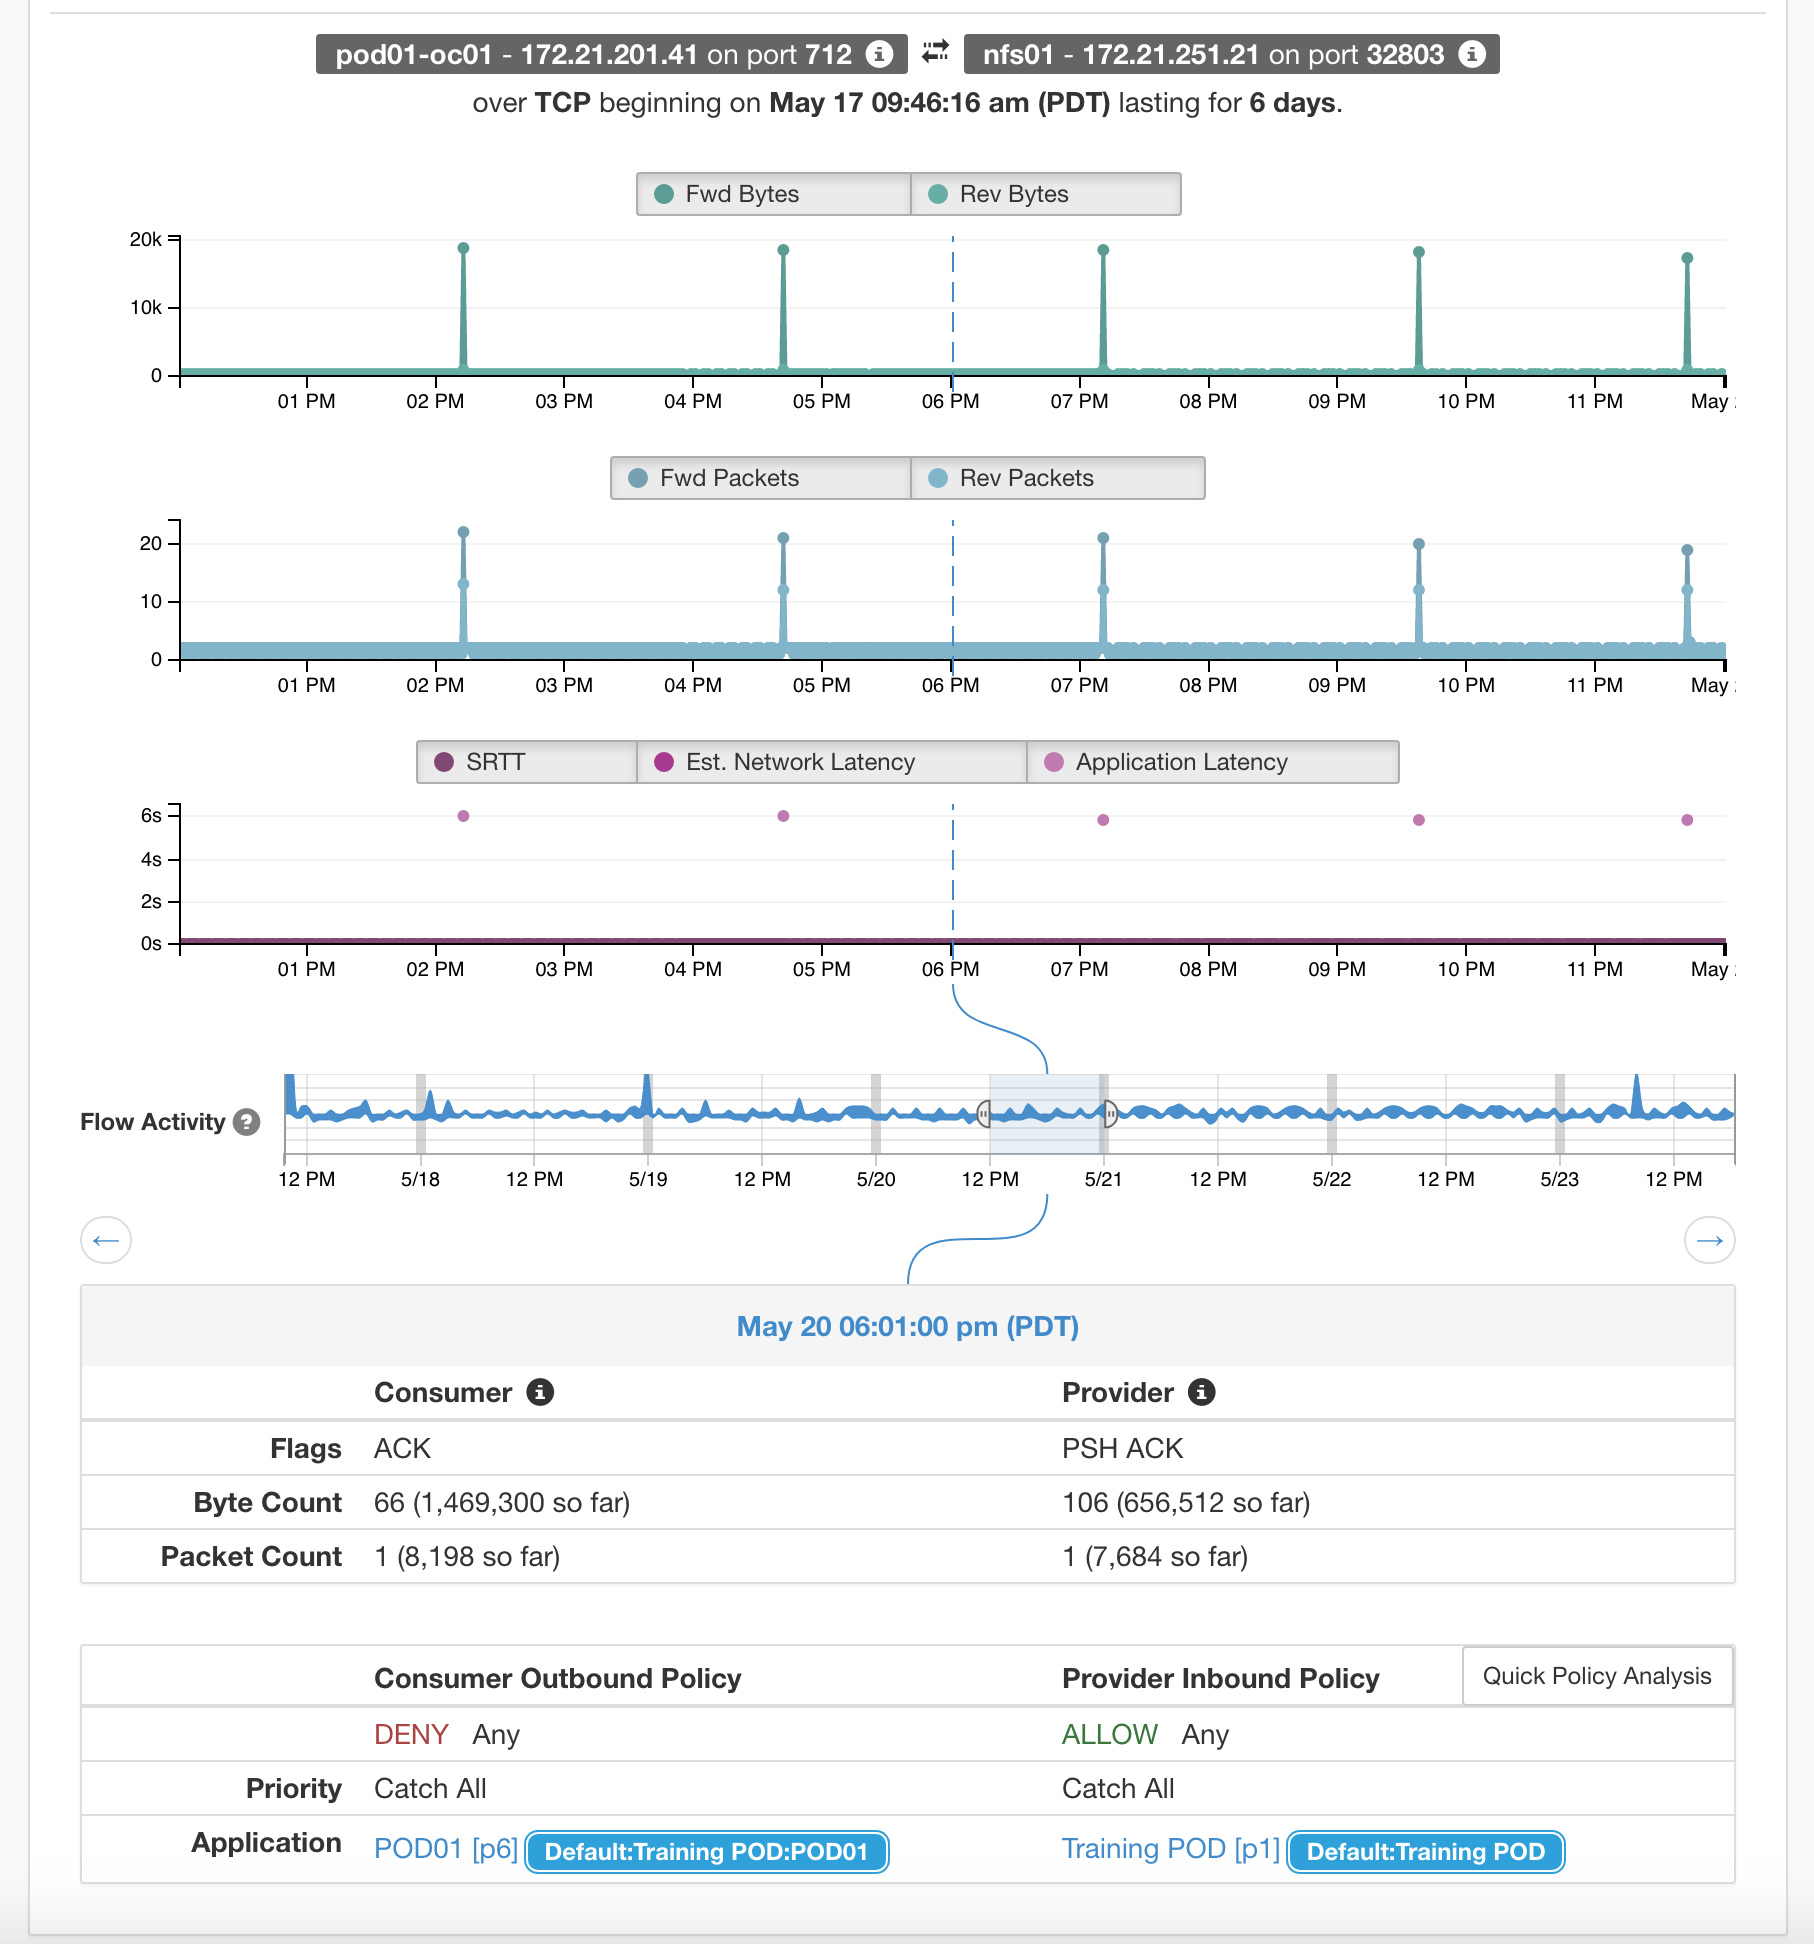This screenshot has width=1814, height=1944.
Task: Open Flow Activity help question icon
Action: [247, 1122]
